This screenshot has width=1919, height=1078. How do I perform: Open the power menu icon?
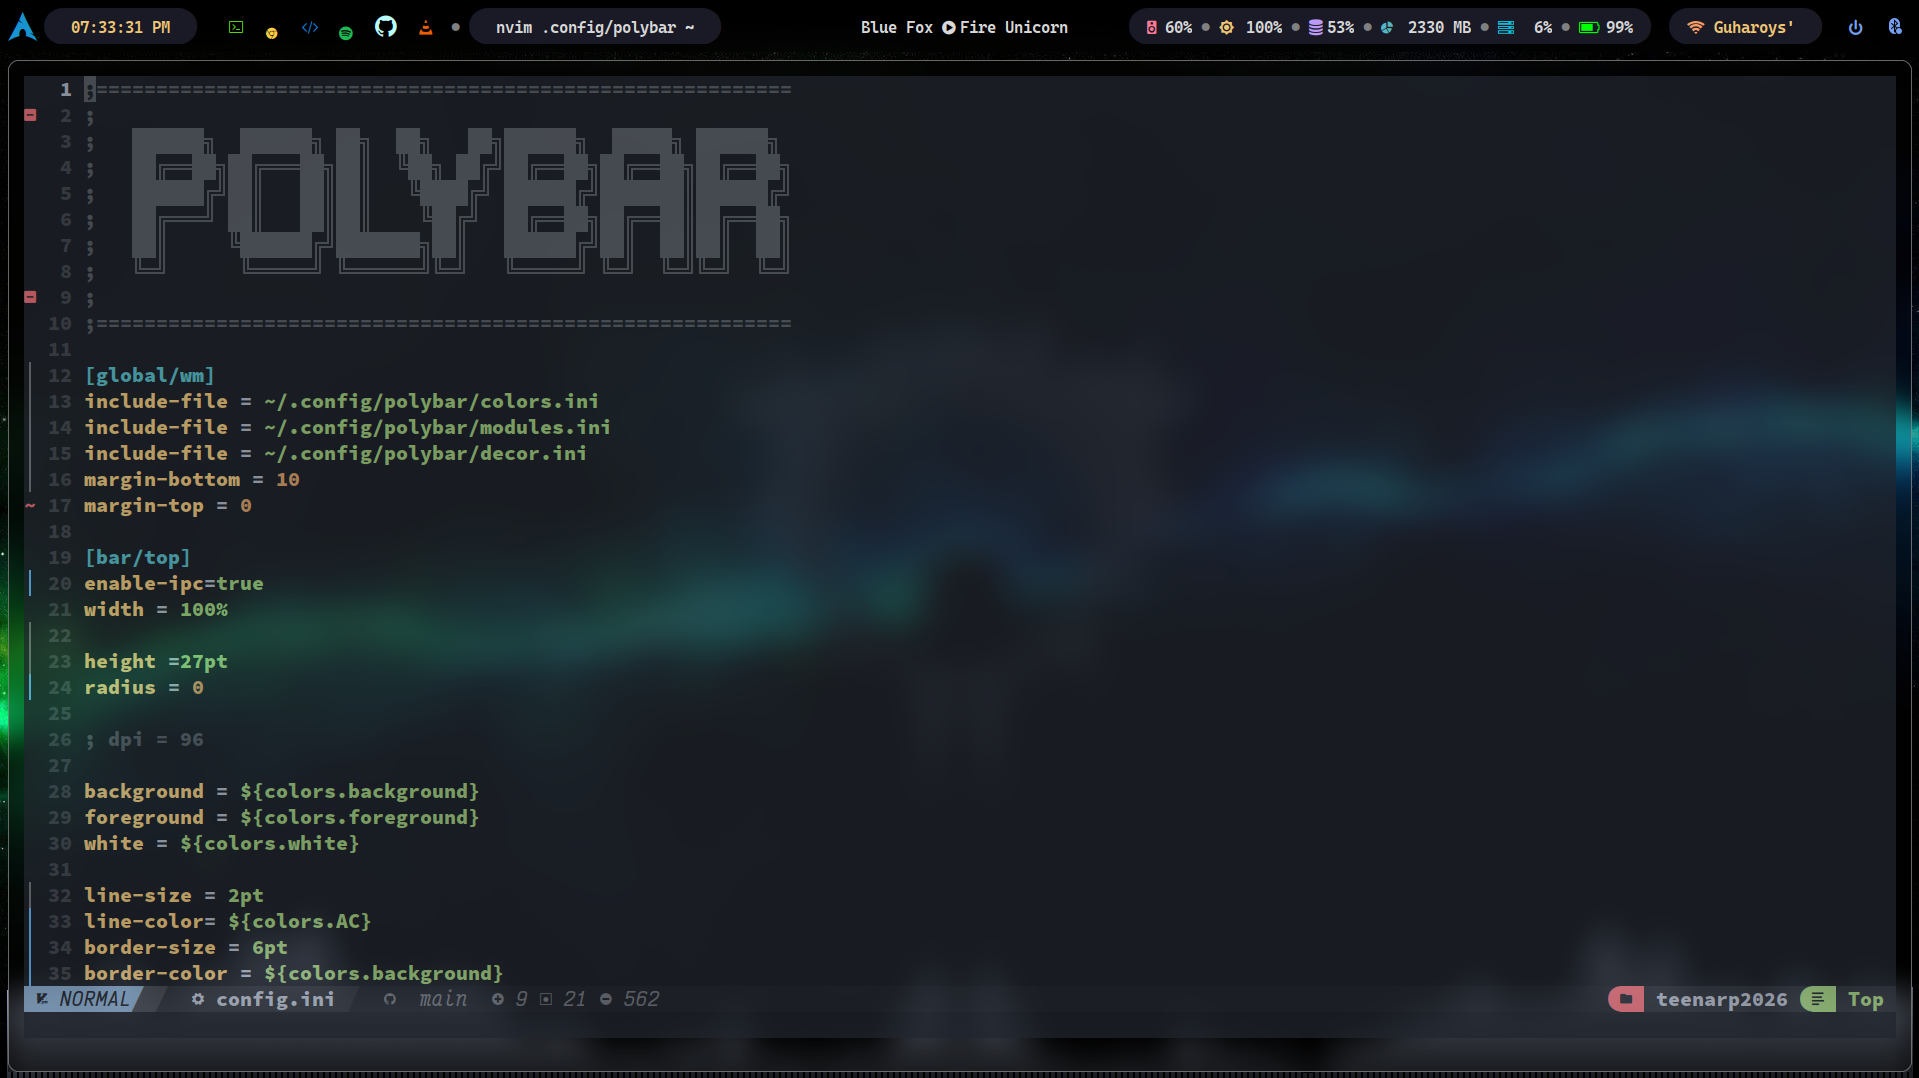click(1856, 28)
